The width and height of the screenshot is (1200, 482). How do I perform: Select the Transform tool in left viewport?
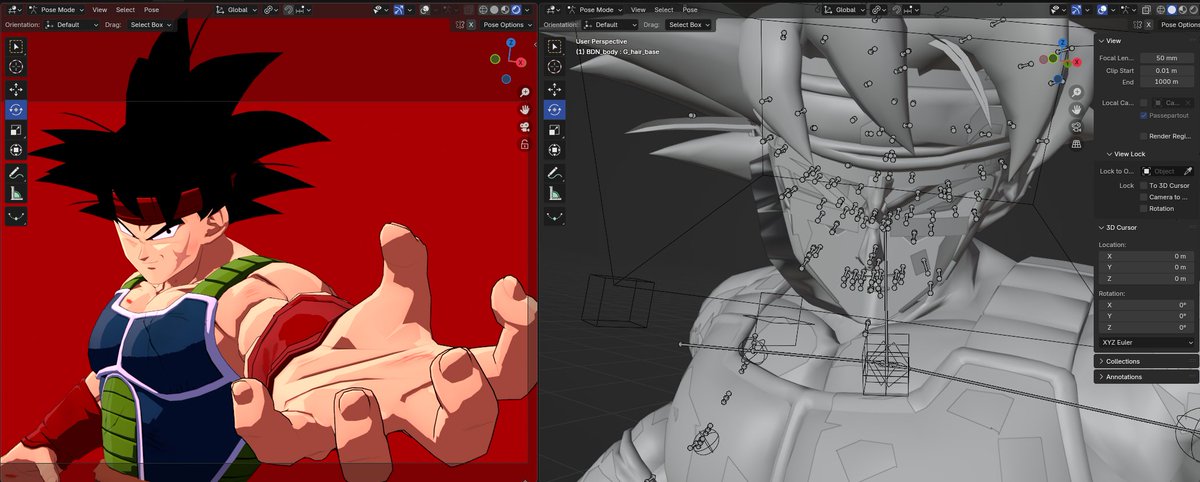click(17, 150)
